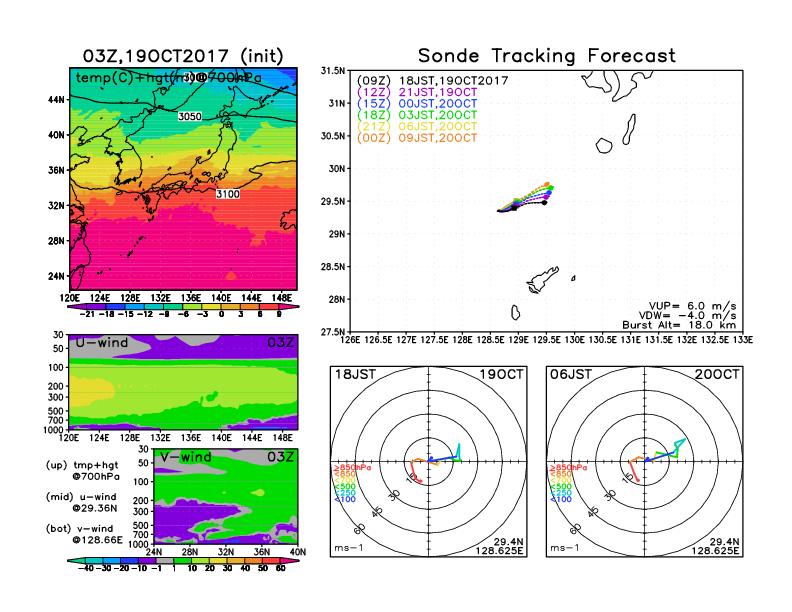Click the "Sonde Tracking Forecast" title

(x=547, y=56)
